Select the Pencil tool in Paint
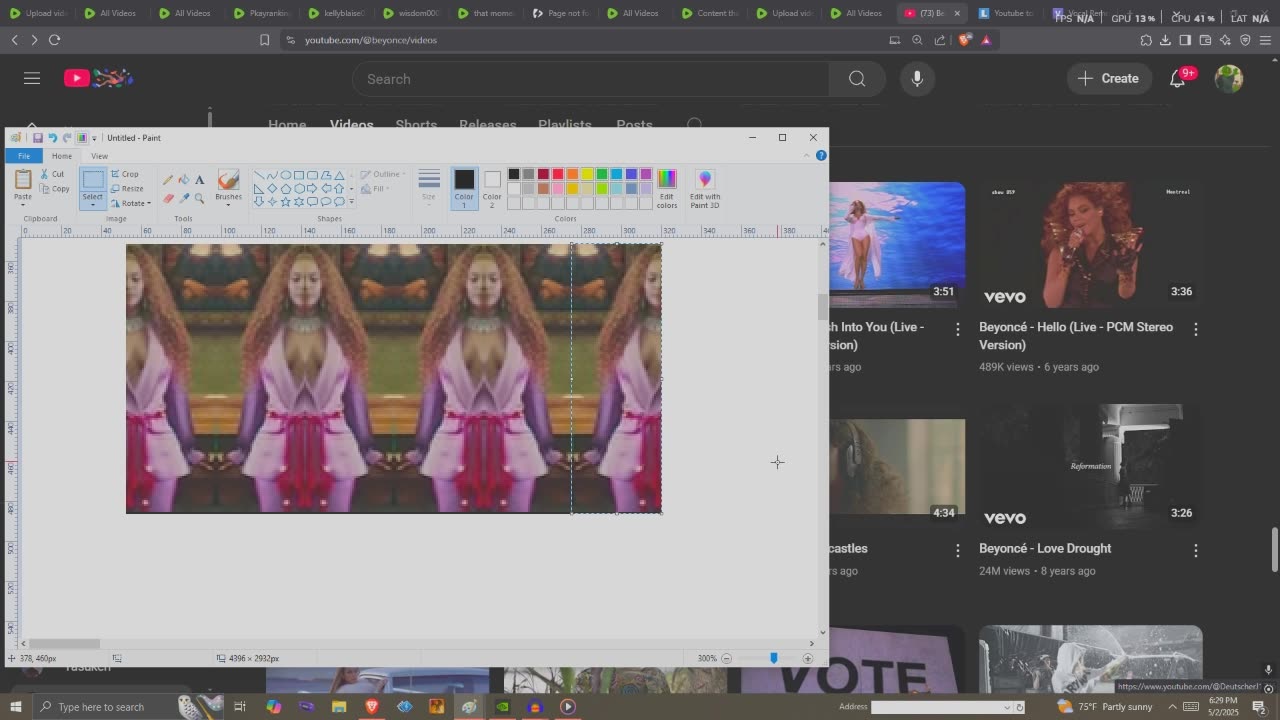 pos(168,180)
